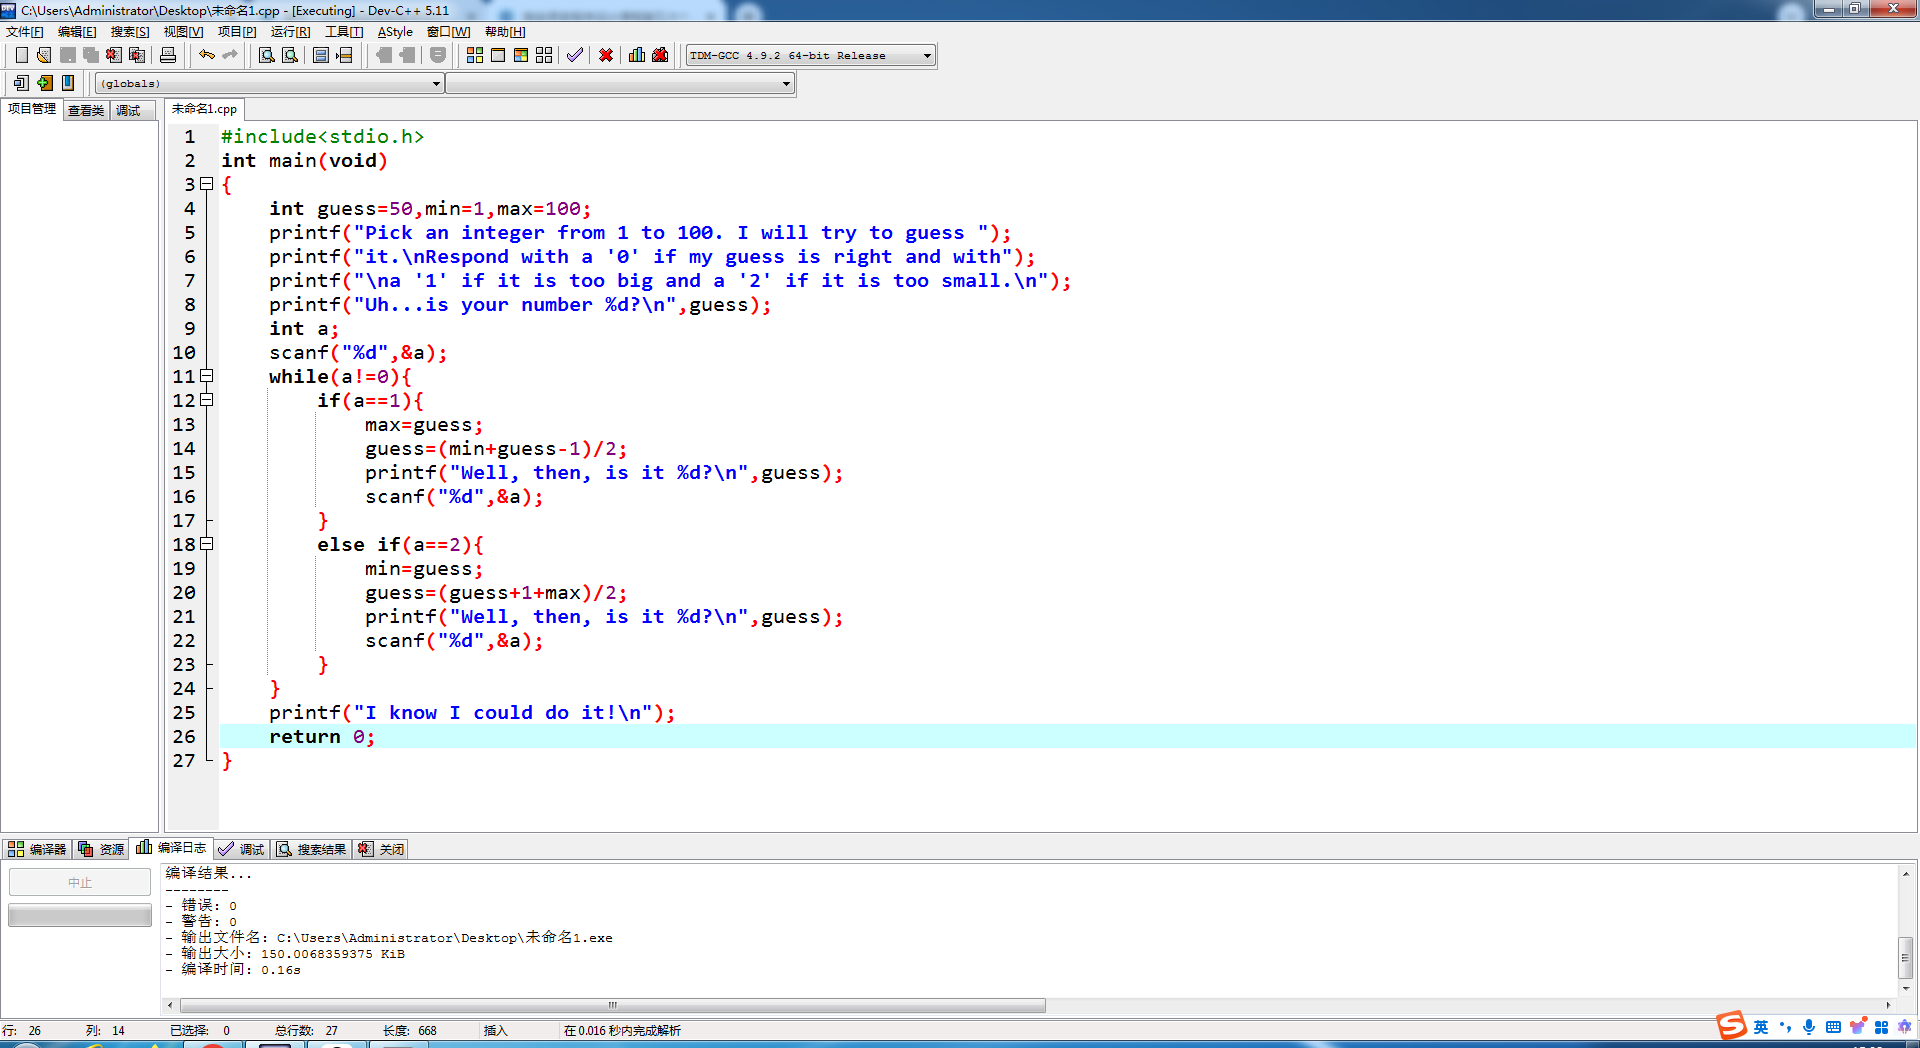Click the 中止 abort button

80,882
